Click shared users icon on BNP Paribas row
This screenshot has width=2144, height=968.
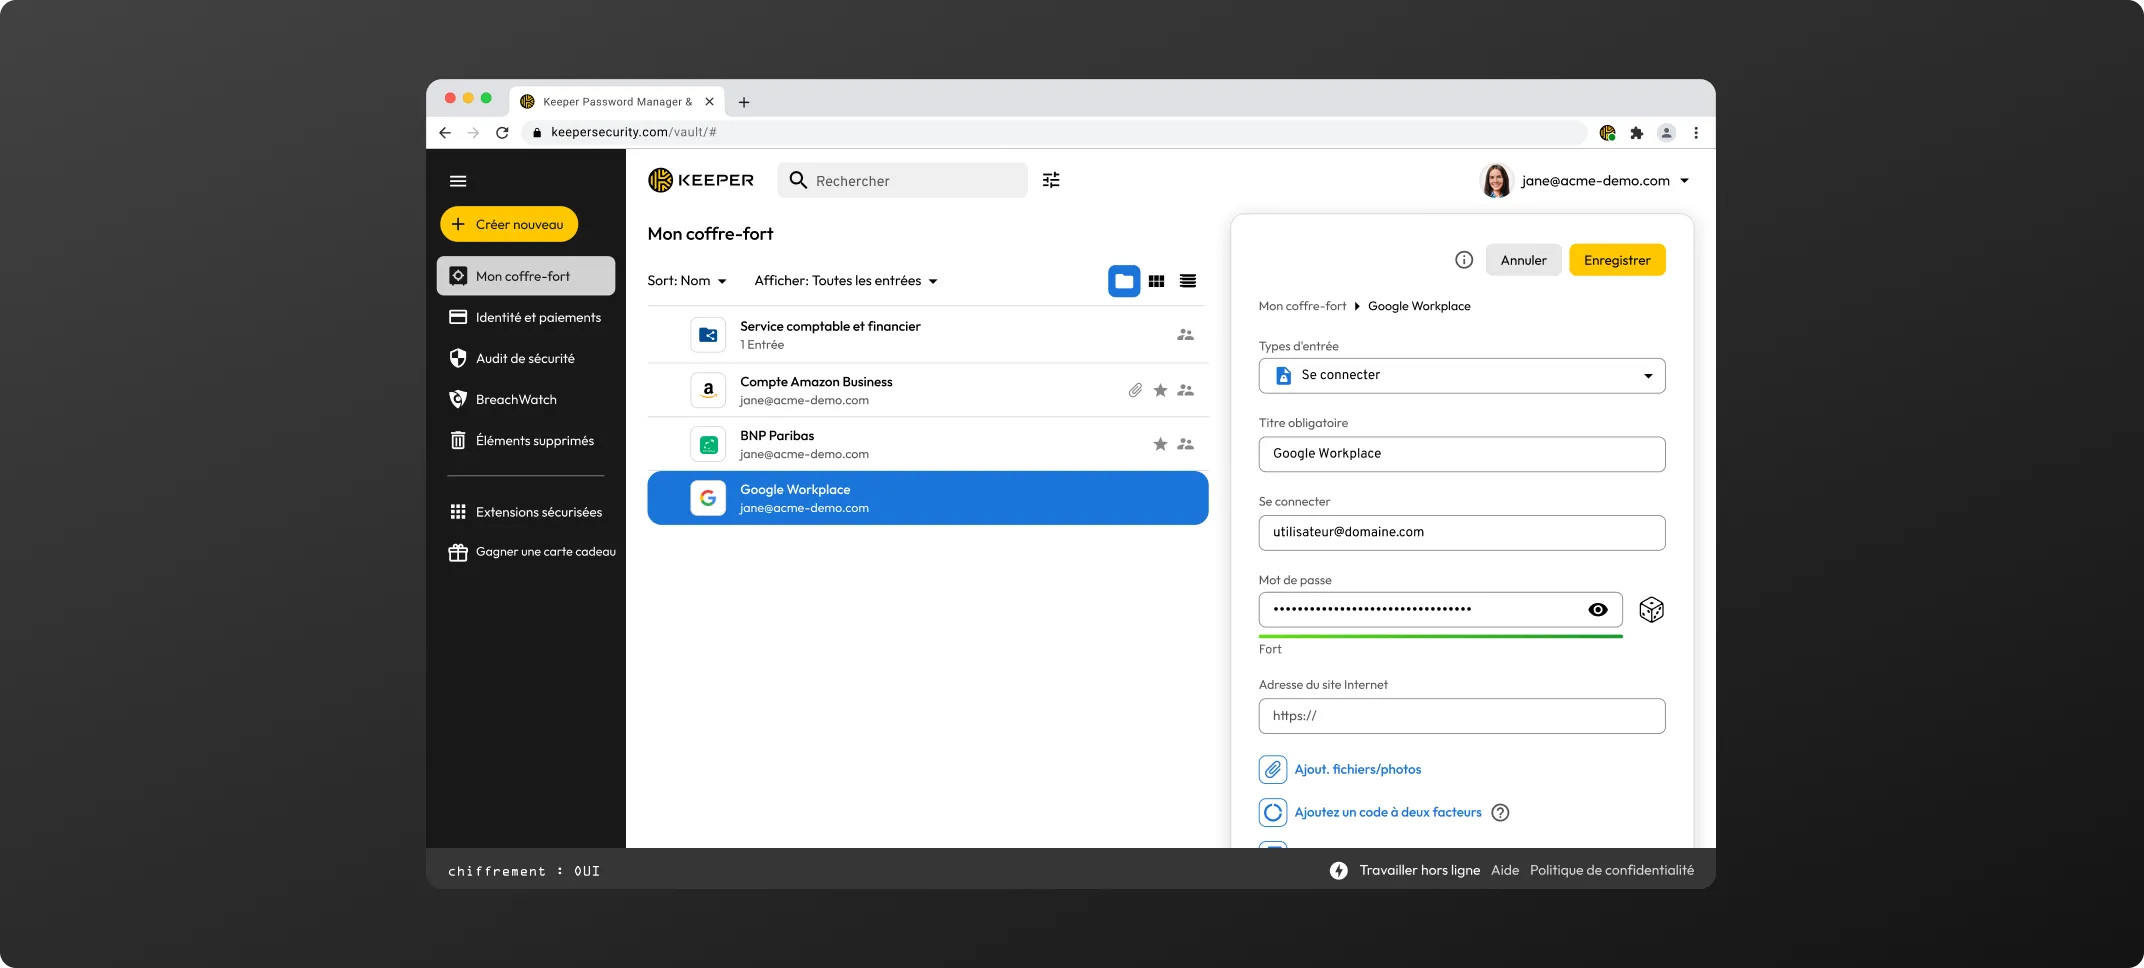1185,444
